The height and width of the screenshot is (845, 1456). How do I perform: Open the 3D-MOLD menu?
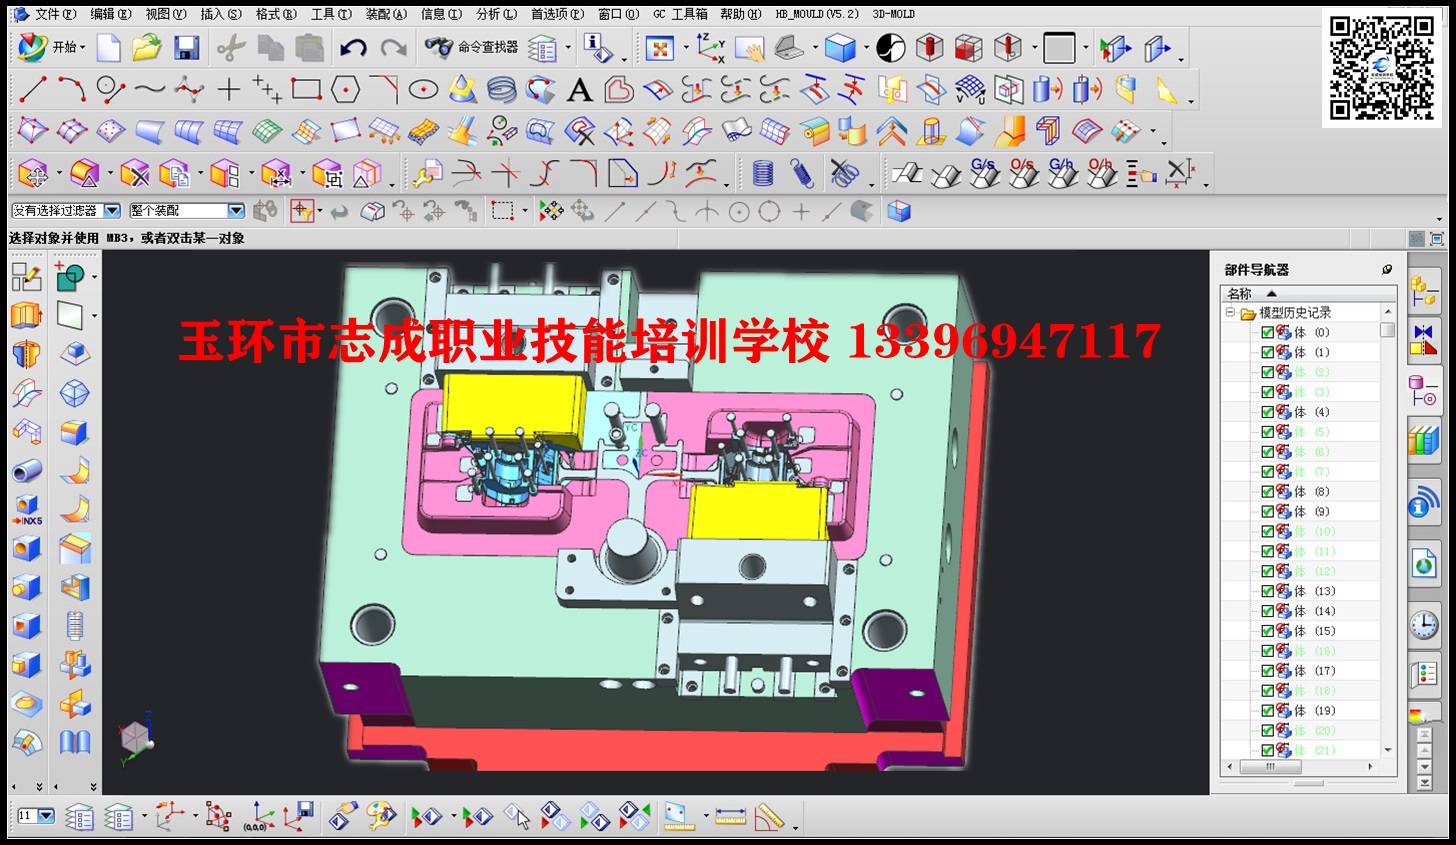click(x=894, y=14)
